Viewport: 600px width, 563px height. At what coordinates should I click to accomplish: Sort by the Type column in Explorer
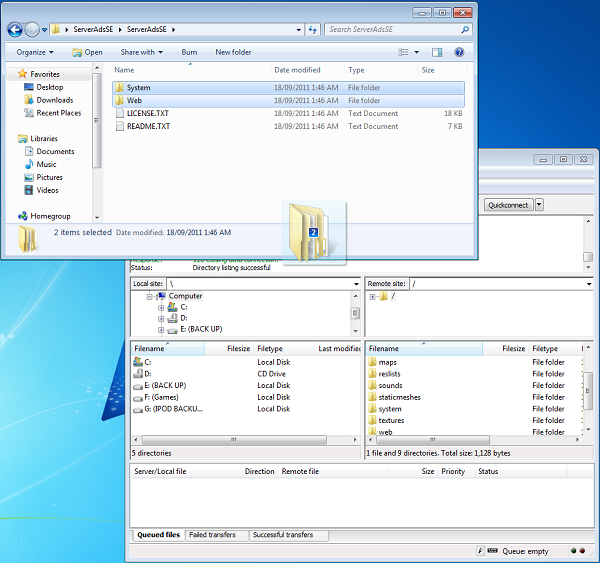381,70
